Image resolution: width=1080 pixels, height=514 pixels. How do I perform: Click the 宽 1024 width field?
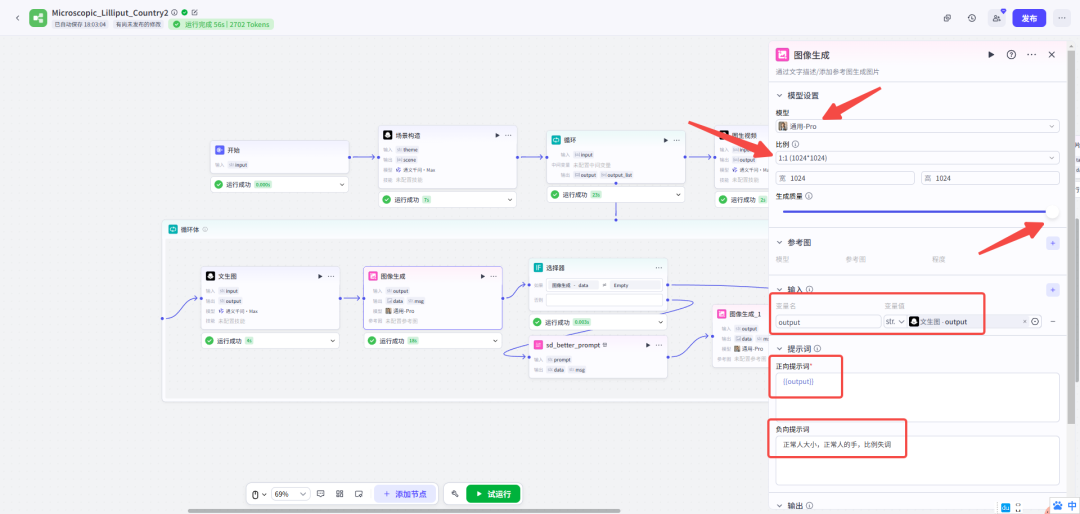coord(845,178)
